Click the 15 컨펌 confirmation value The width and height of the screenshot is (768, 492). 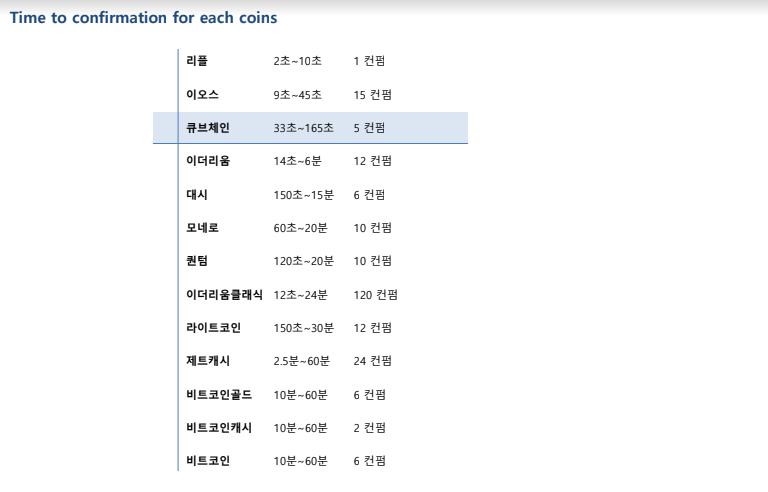(x=373, y=95)
